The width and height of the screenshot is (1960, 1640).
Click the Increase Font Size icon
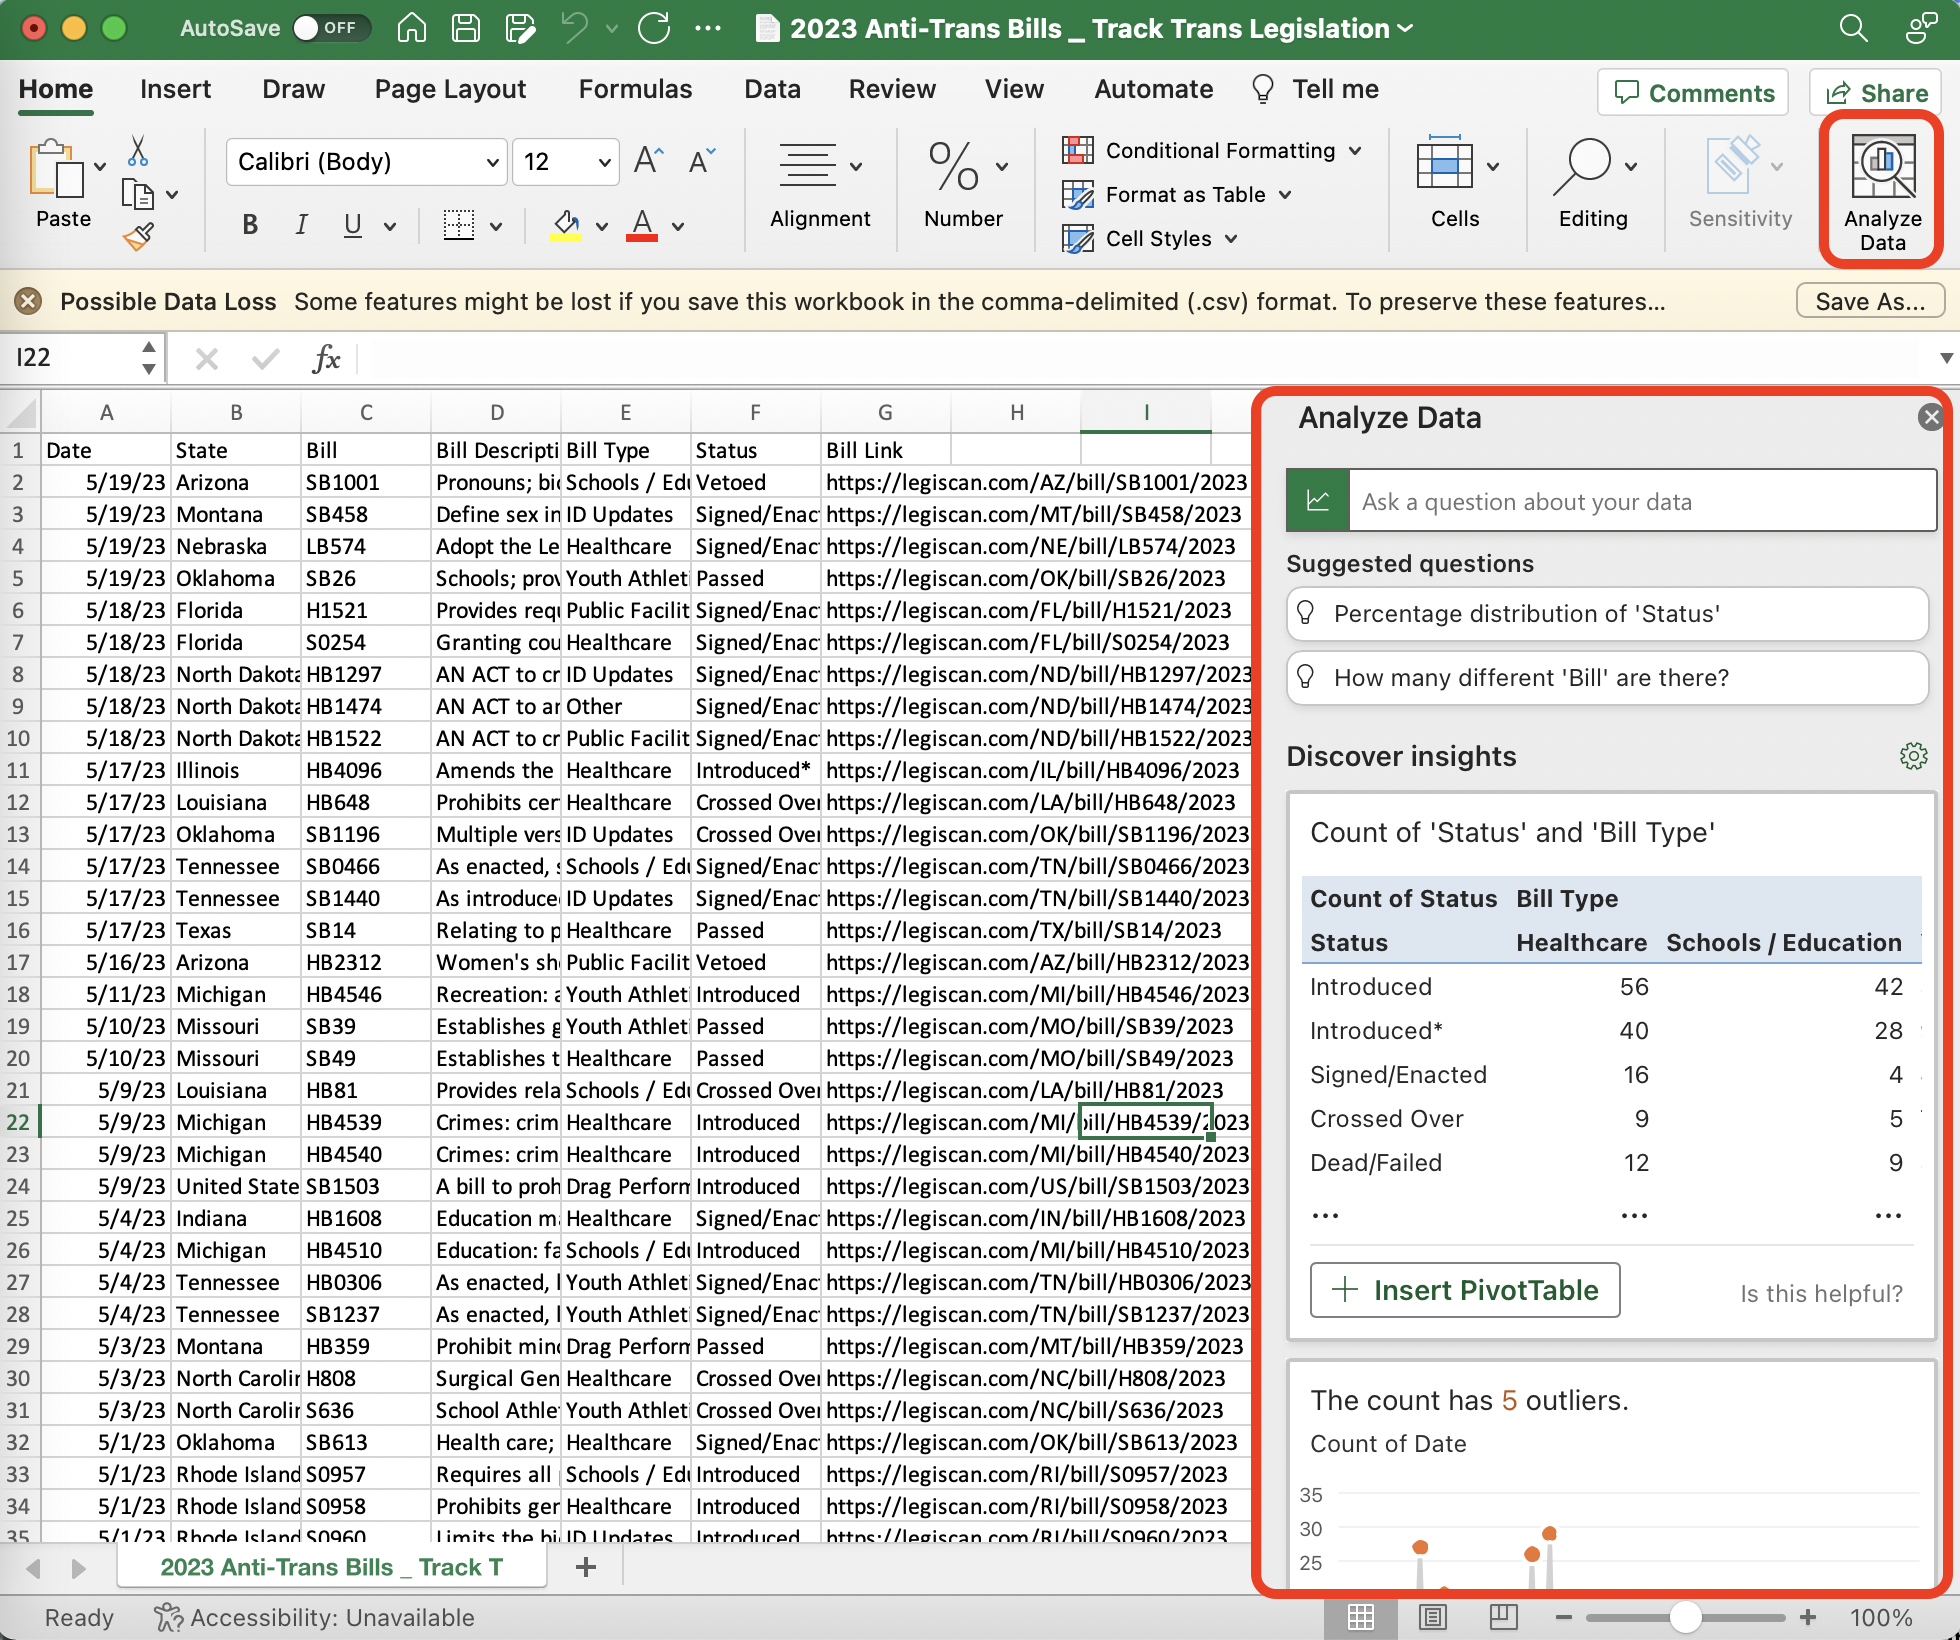(x=648, y=161)
